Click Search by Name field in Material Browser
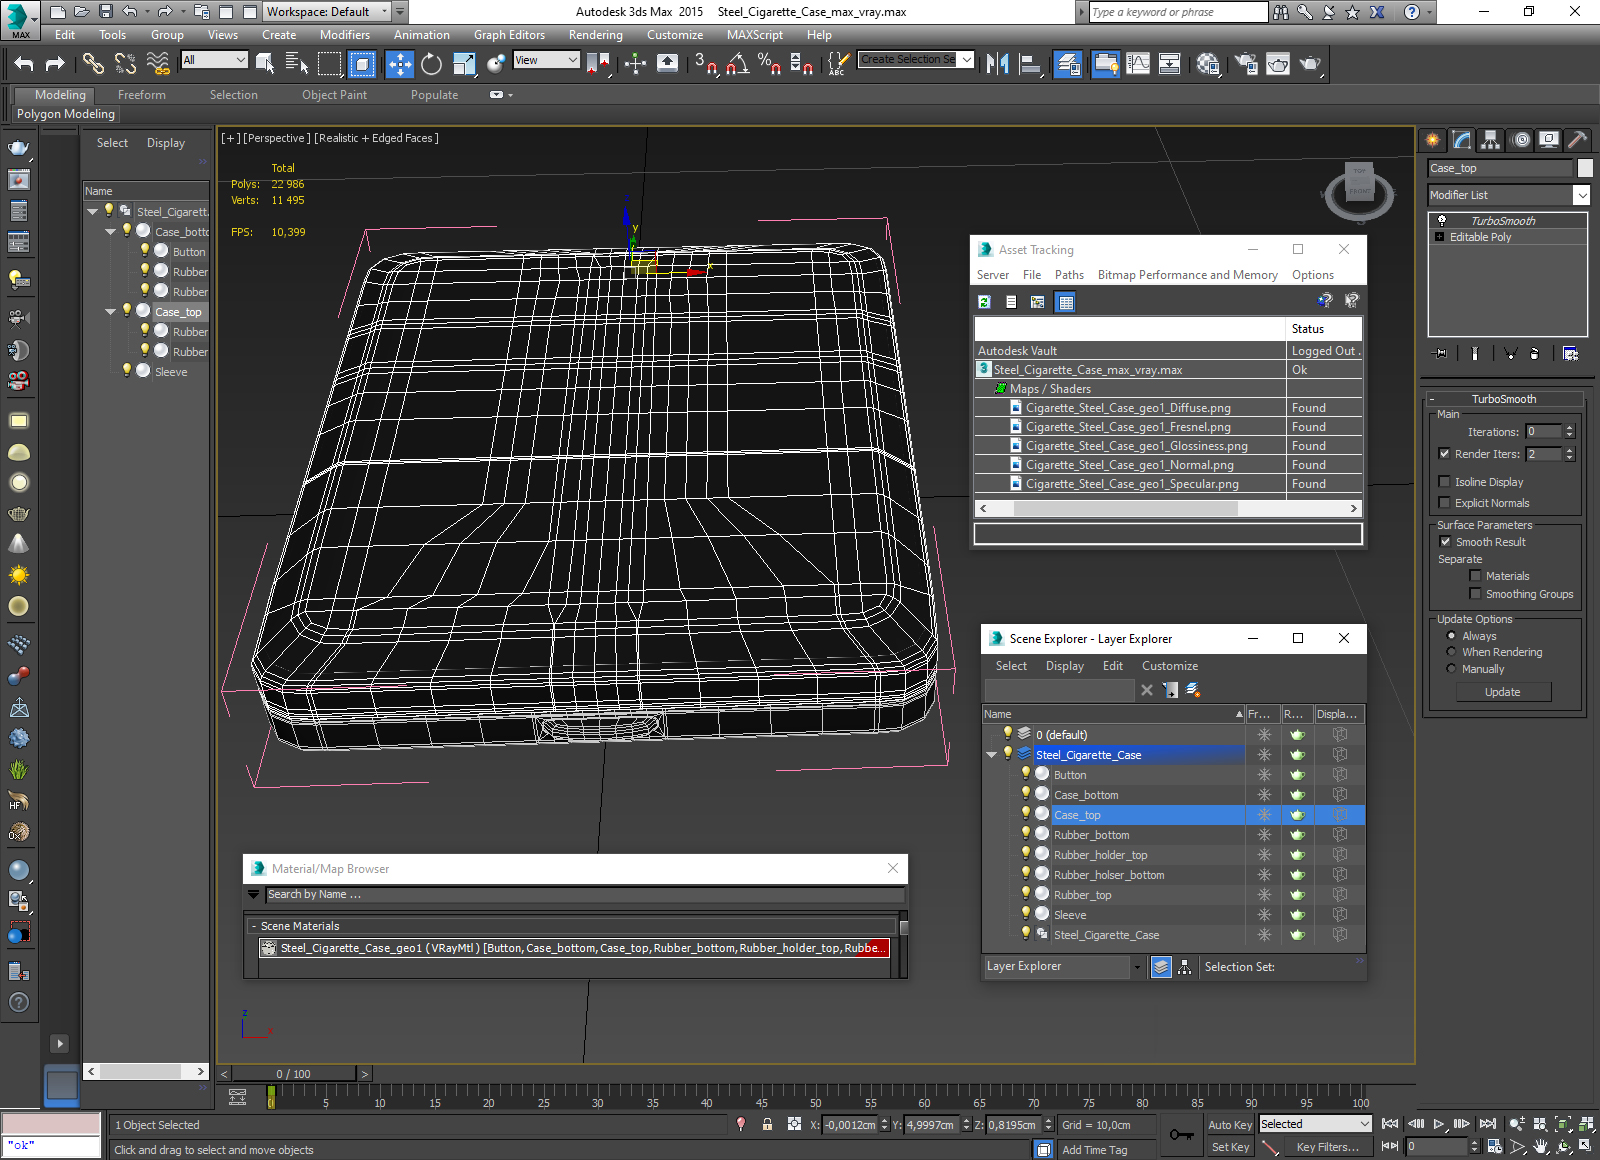The width and height of the screenshot is (1600, 1160). pyautogui.click(x=585, y=895)
